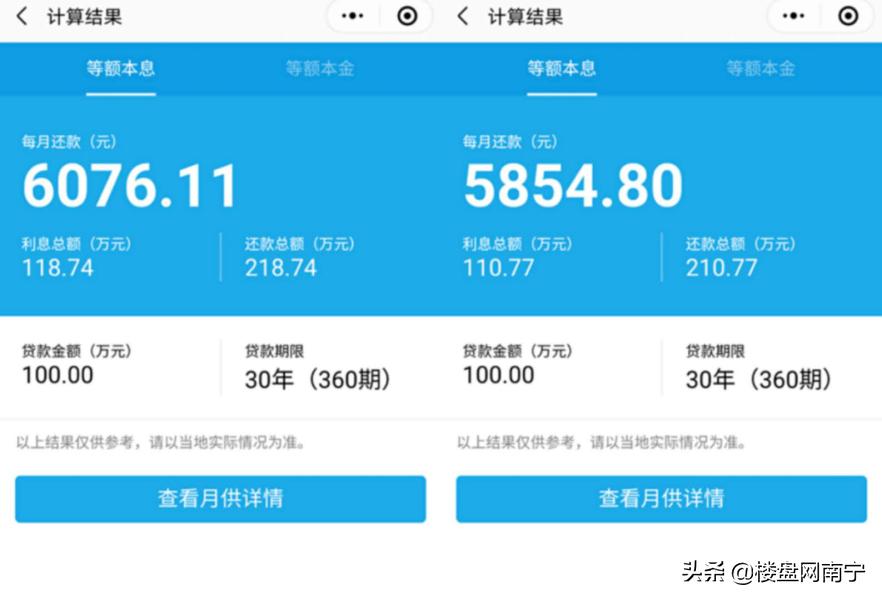Switch to 等额本金 tab on the left screen
This screenshot has height=600, width=882.
(x=319, y=70)
